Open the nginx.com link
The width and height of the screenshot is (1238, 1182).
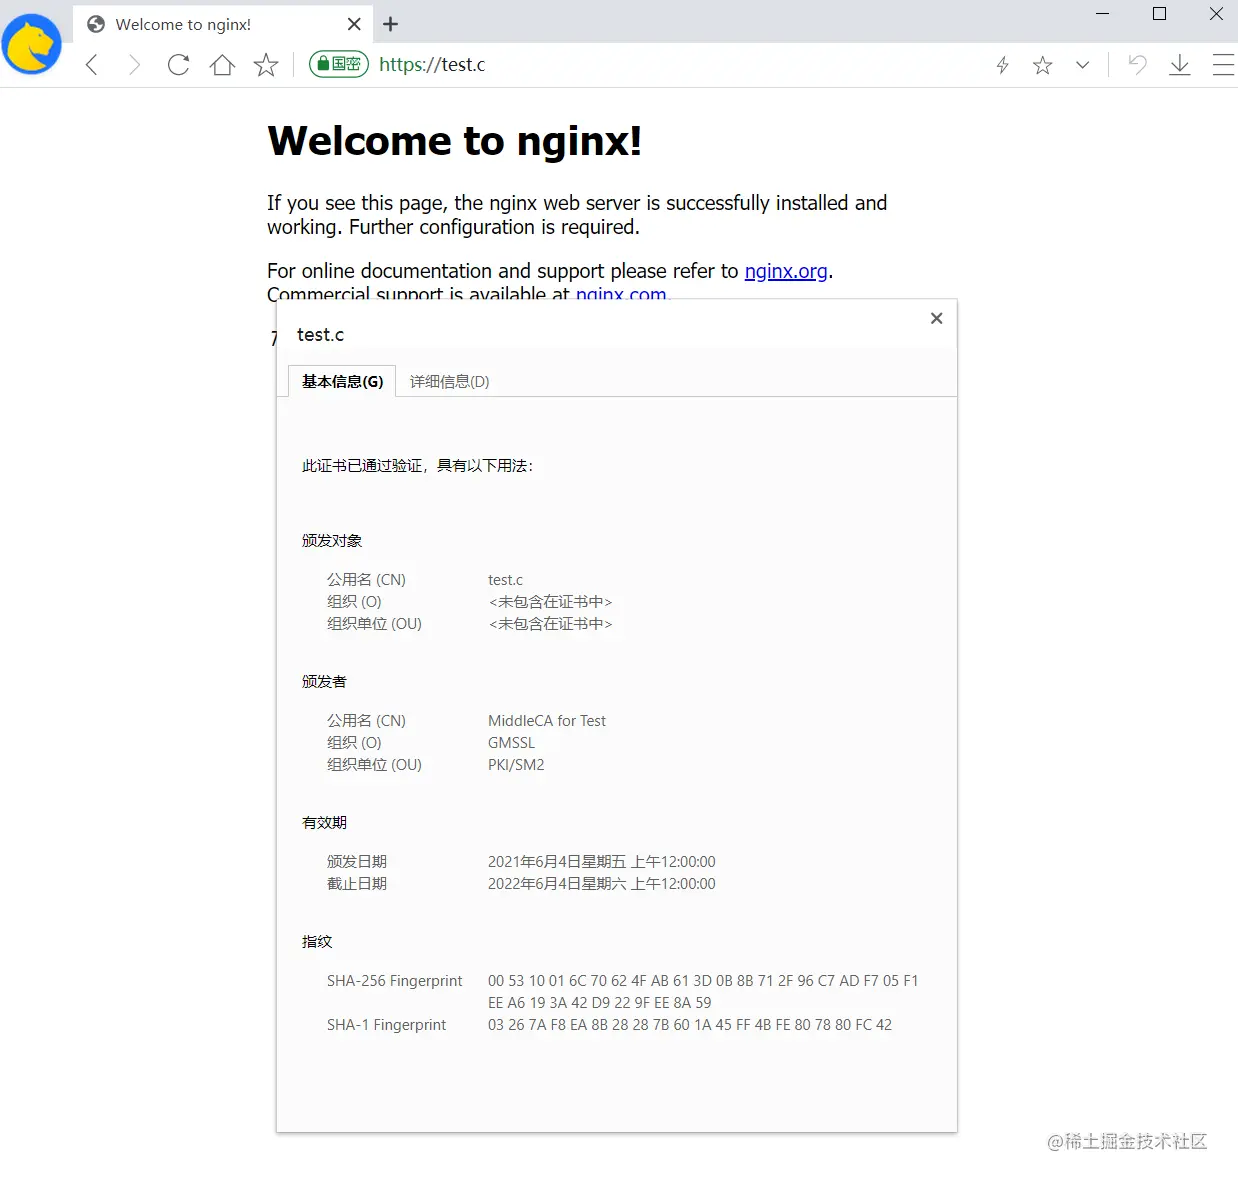pos(621,293)
